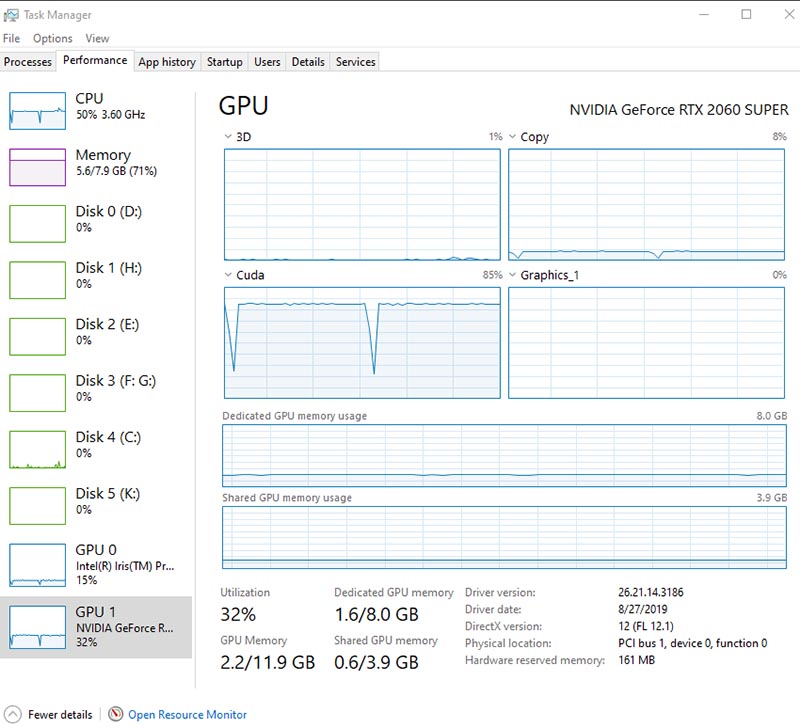Click the Copy 8% usage value
The height and width of the screenshot is (728, 800).
tap(779, 136)
